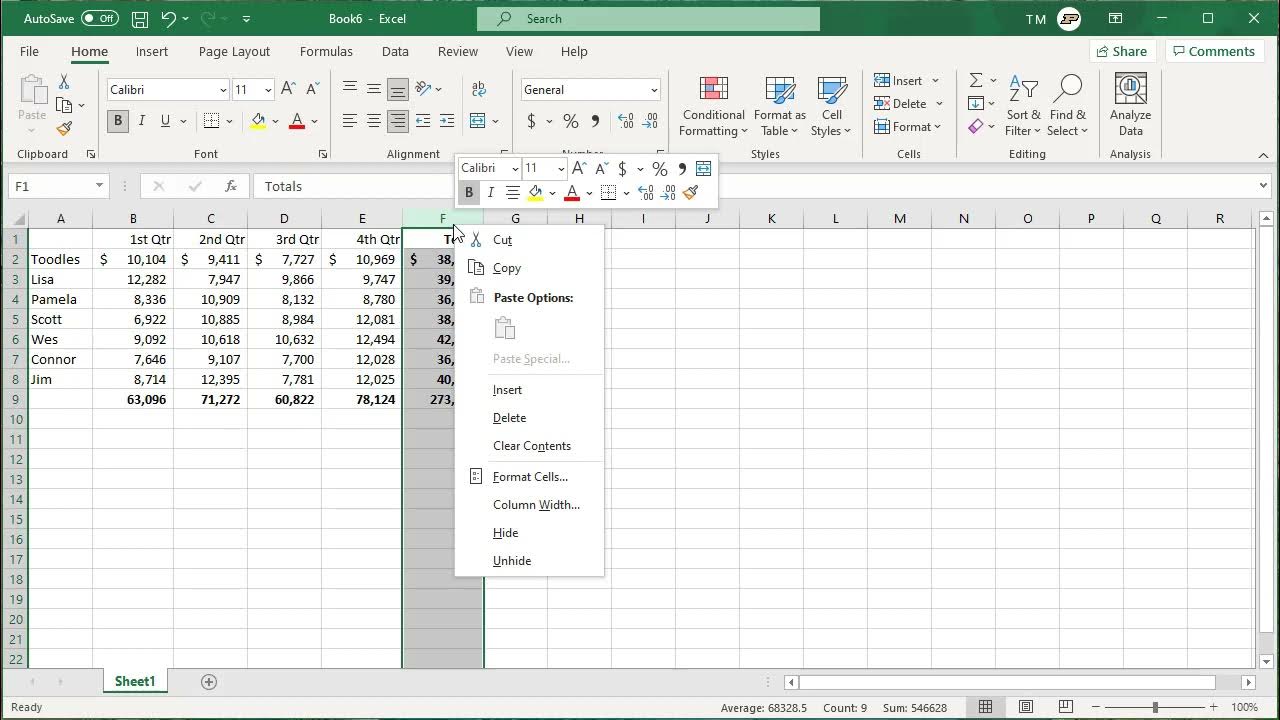The height and width of the screenshot is (720, 1280).
Task: Click Percent Style in mini toolbar
Action: 659,168
